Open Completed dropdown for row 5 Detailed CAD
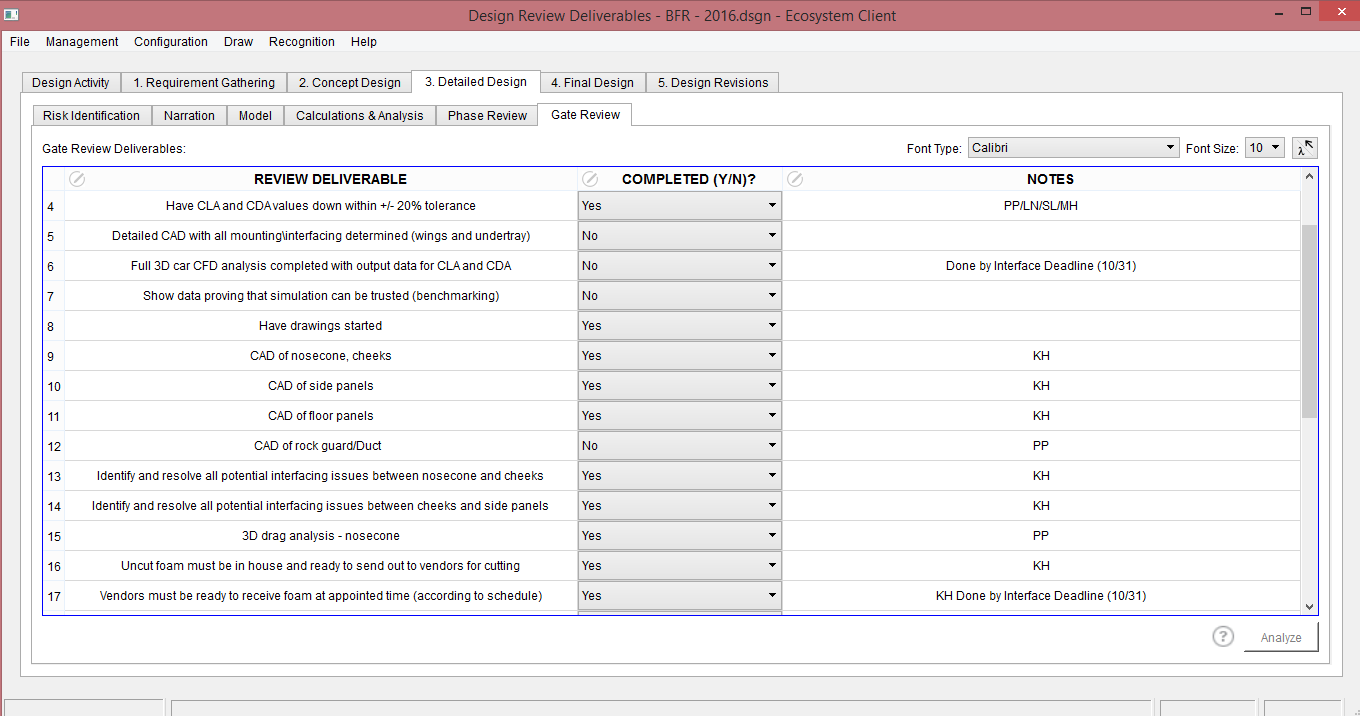This screenshot has height=716, width=1360. pyautogui.click(x=679, y=236)
